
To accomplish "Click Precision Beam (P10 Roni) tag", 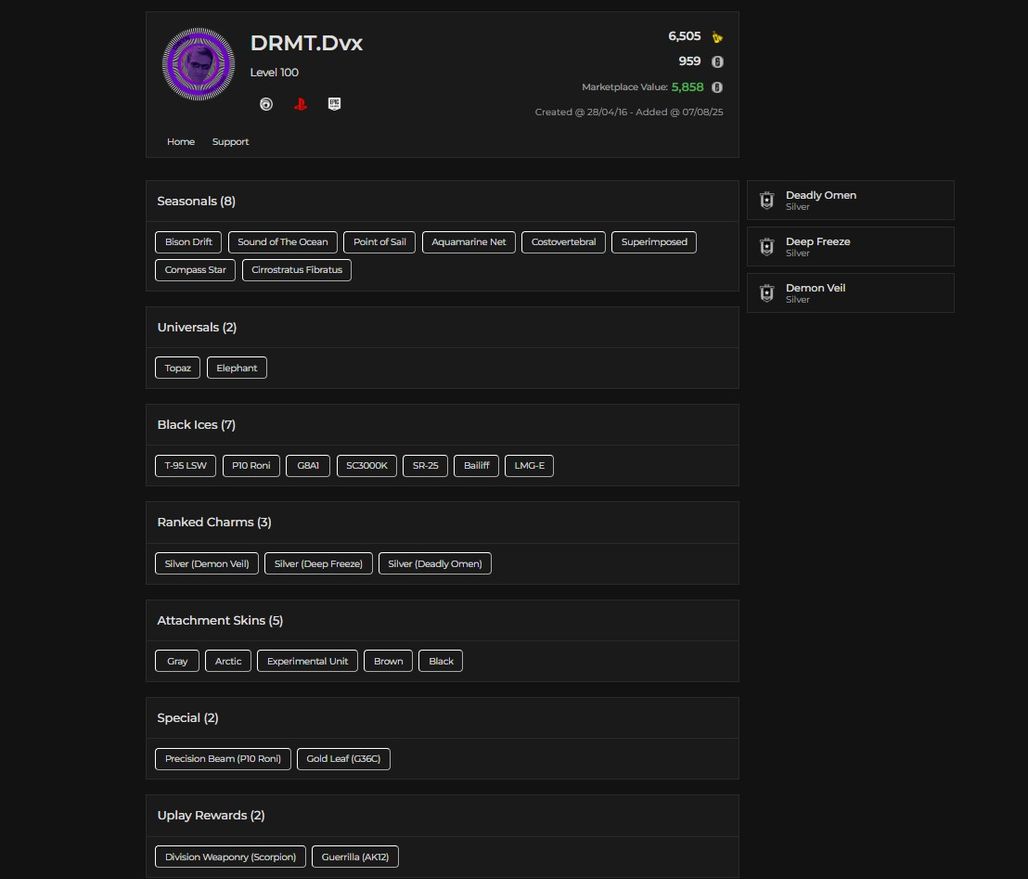I will (x=223, y=759).
